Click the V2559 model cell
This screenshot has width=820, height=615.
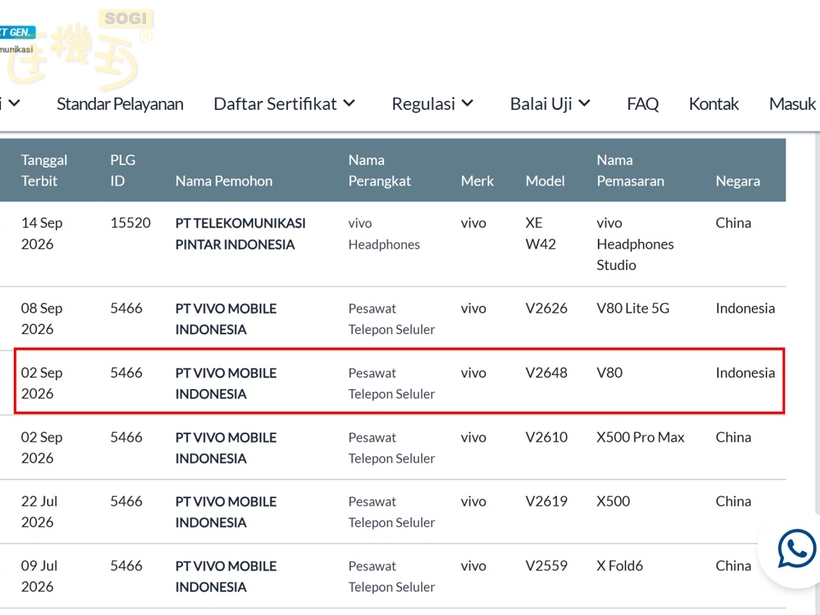(546, 565)
